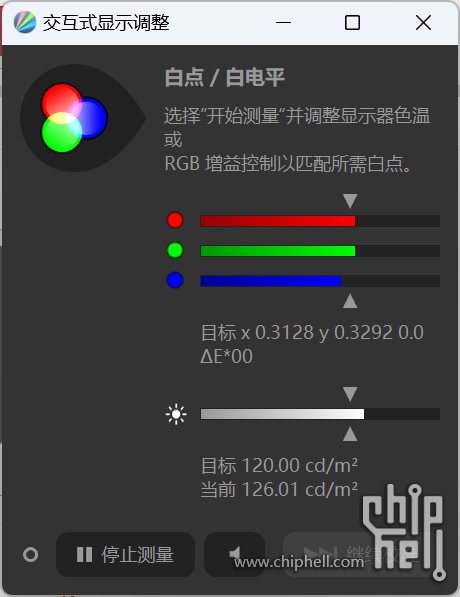
Task: Click the blue channel dot icon
Action: 175,280
